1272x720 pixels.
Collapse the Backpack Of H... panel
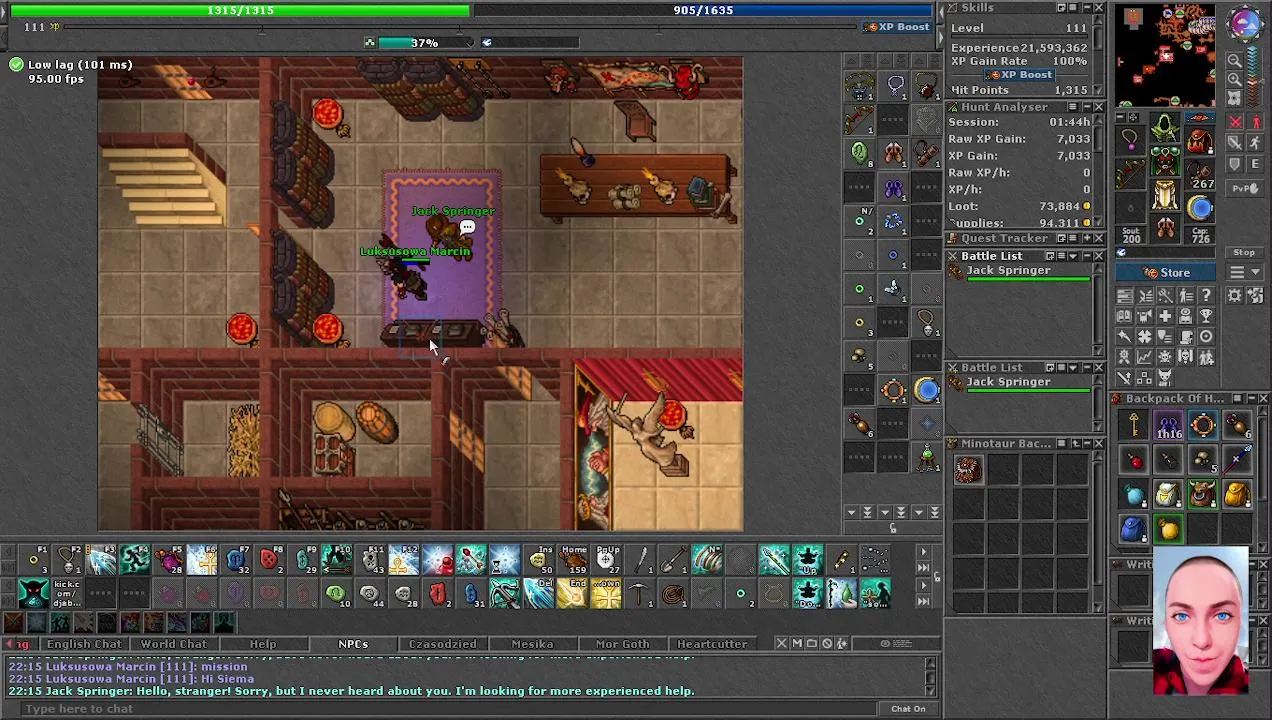(x=1250, y=398)
